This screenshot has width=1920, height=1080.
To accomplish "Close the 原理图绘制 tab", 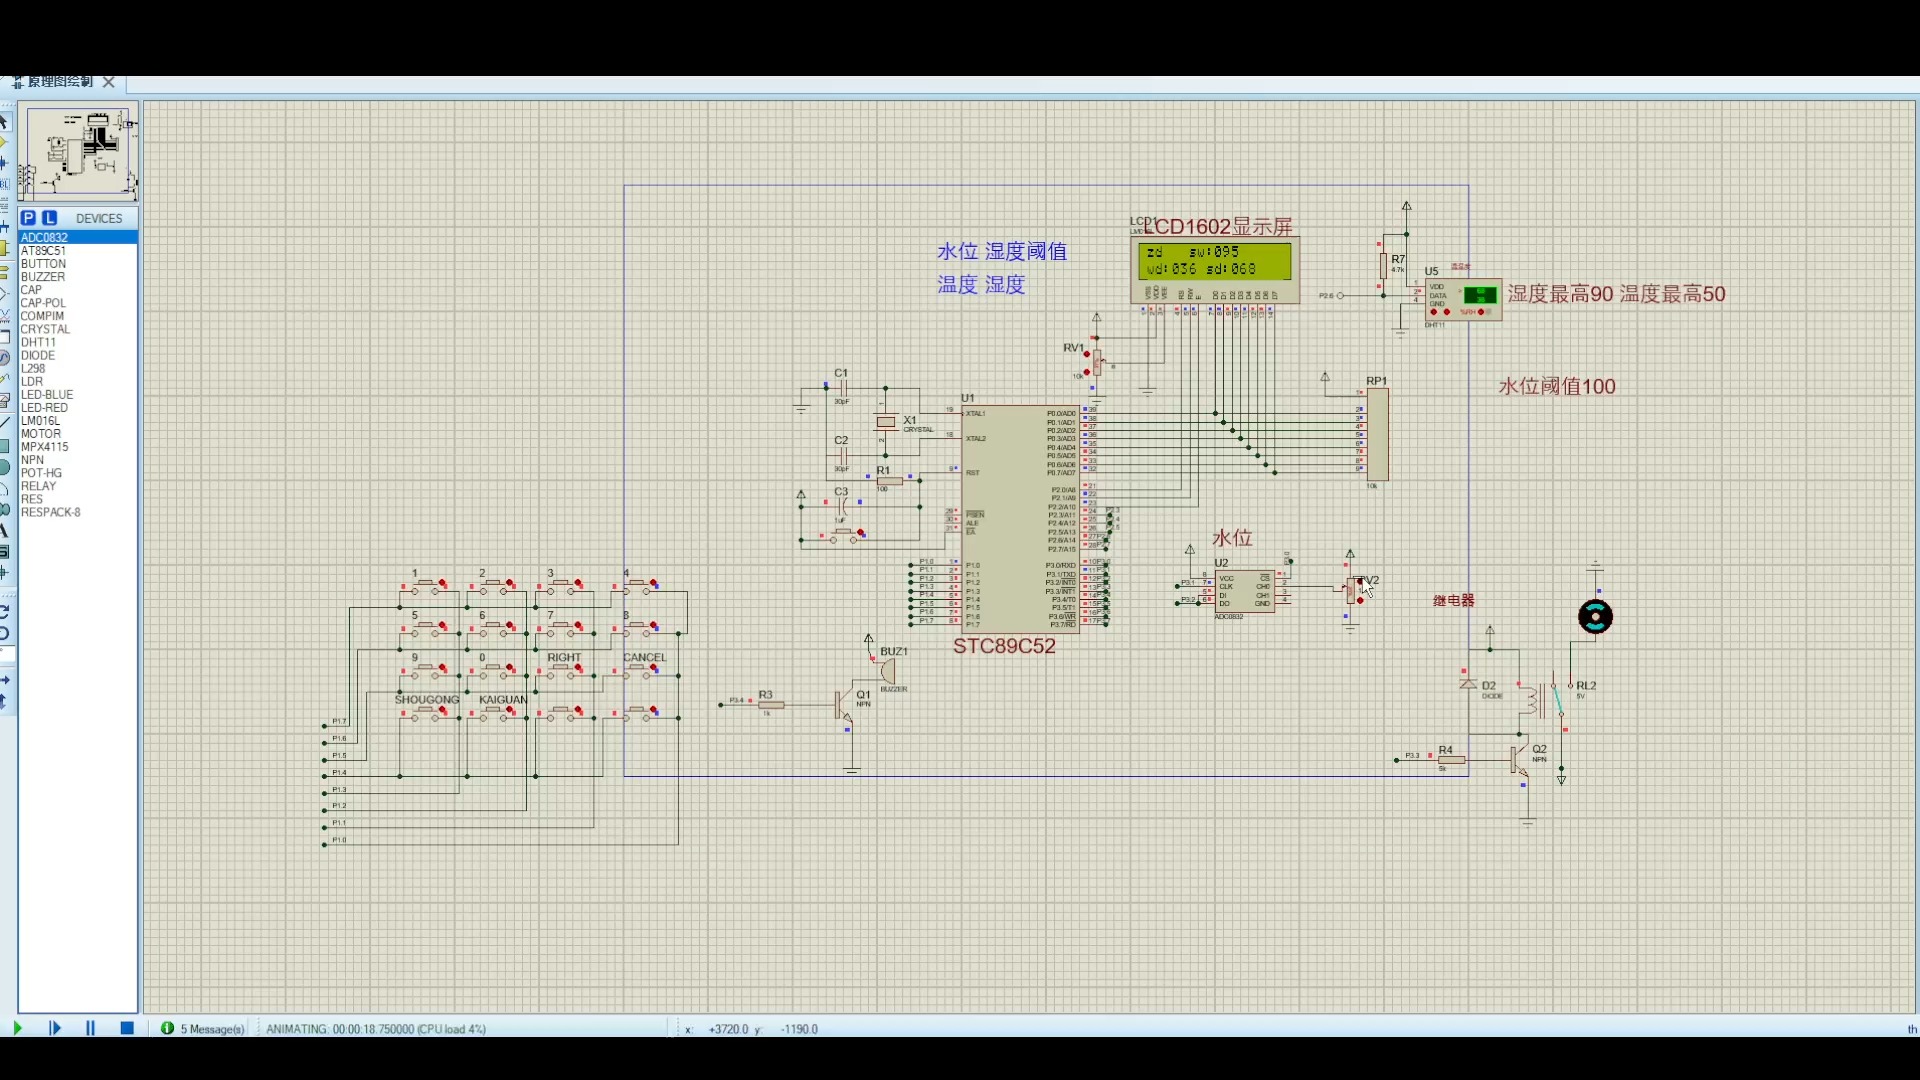I will pyautogui.click(x=109, y=82).
